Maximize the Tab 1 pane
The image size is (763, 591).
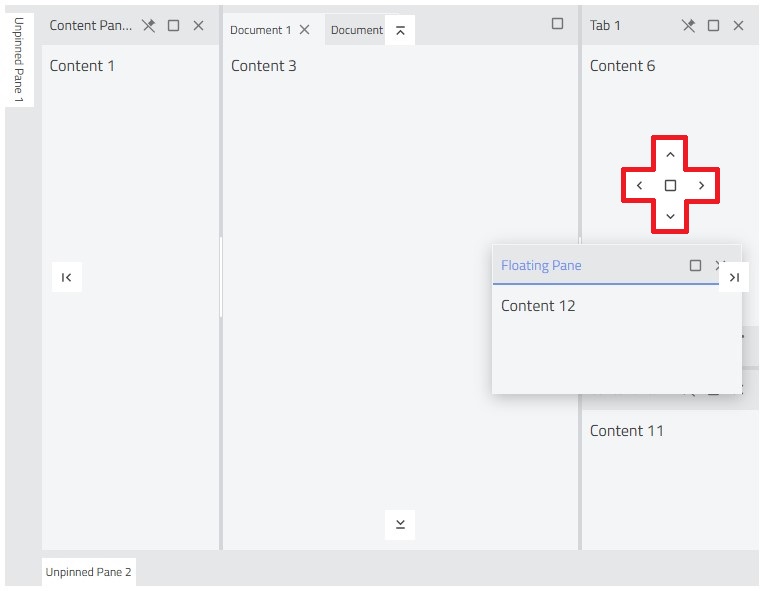(713, 26)
